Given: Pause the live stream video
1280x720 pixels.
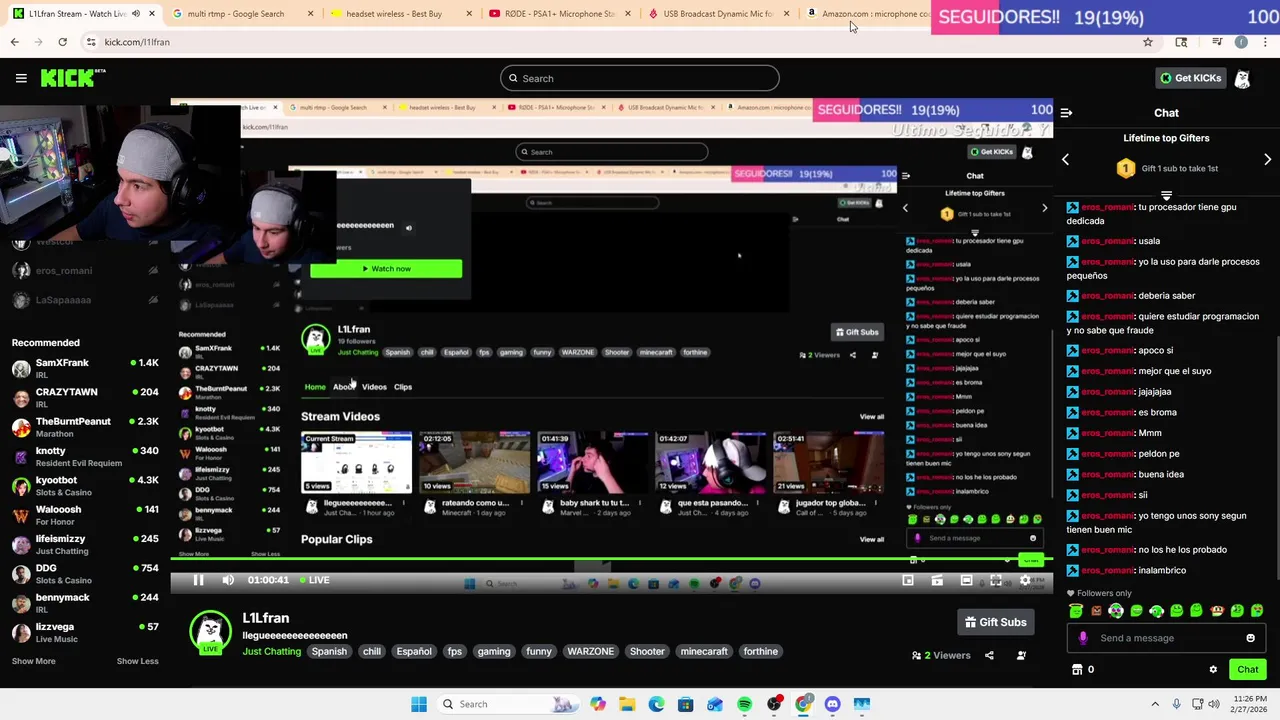Looking at the screenshot, I should (198, 580).
